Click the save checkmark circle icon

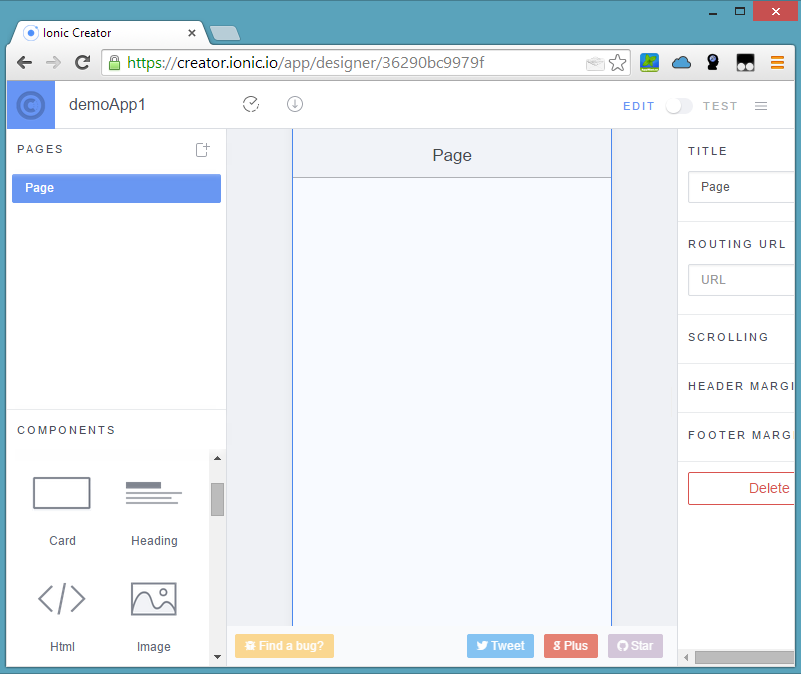tap(251, 104)
